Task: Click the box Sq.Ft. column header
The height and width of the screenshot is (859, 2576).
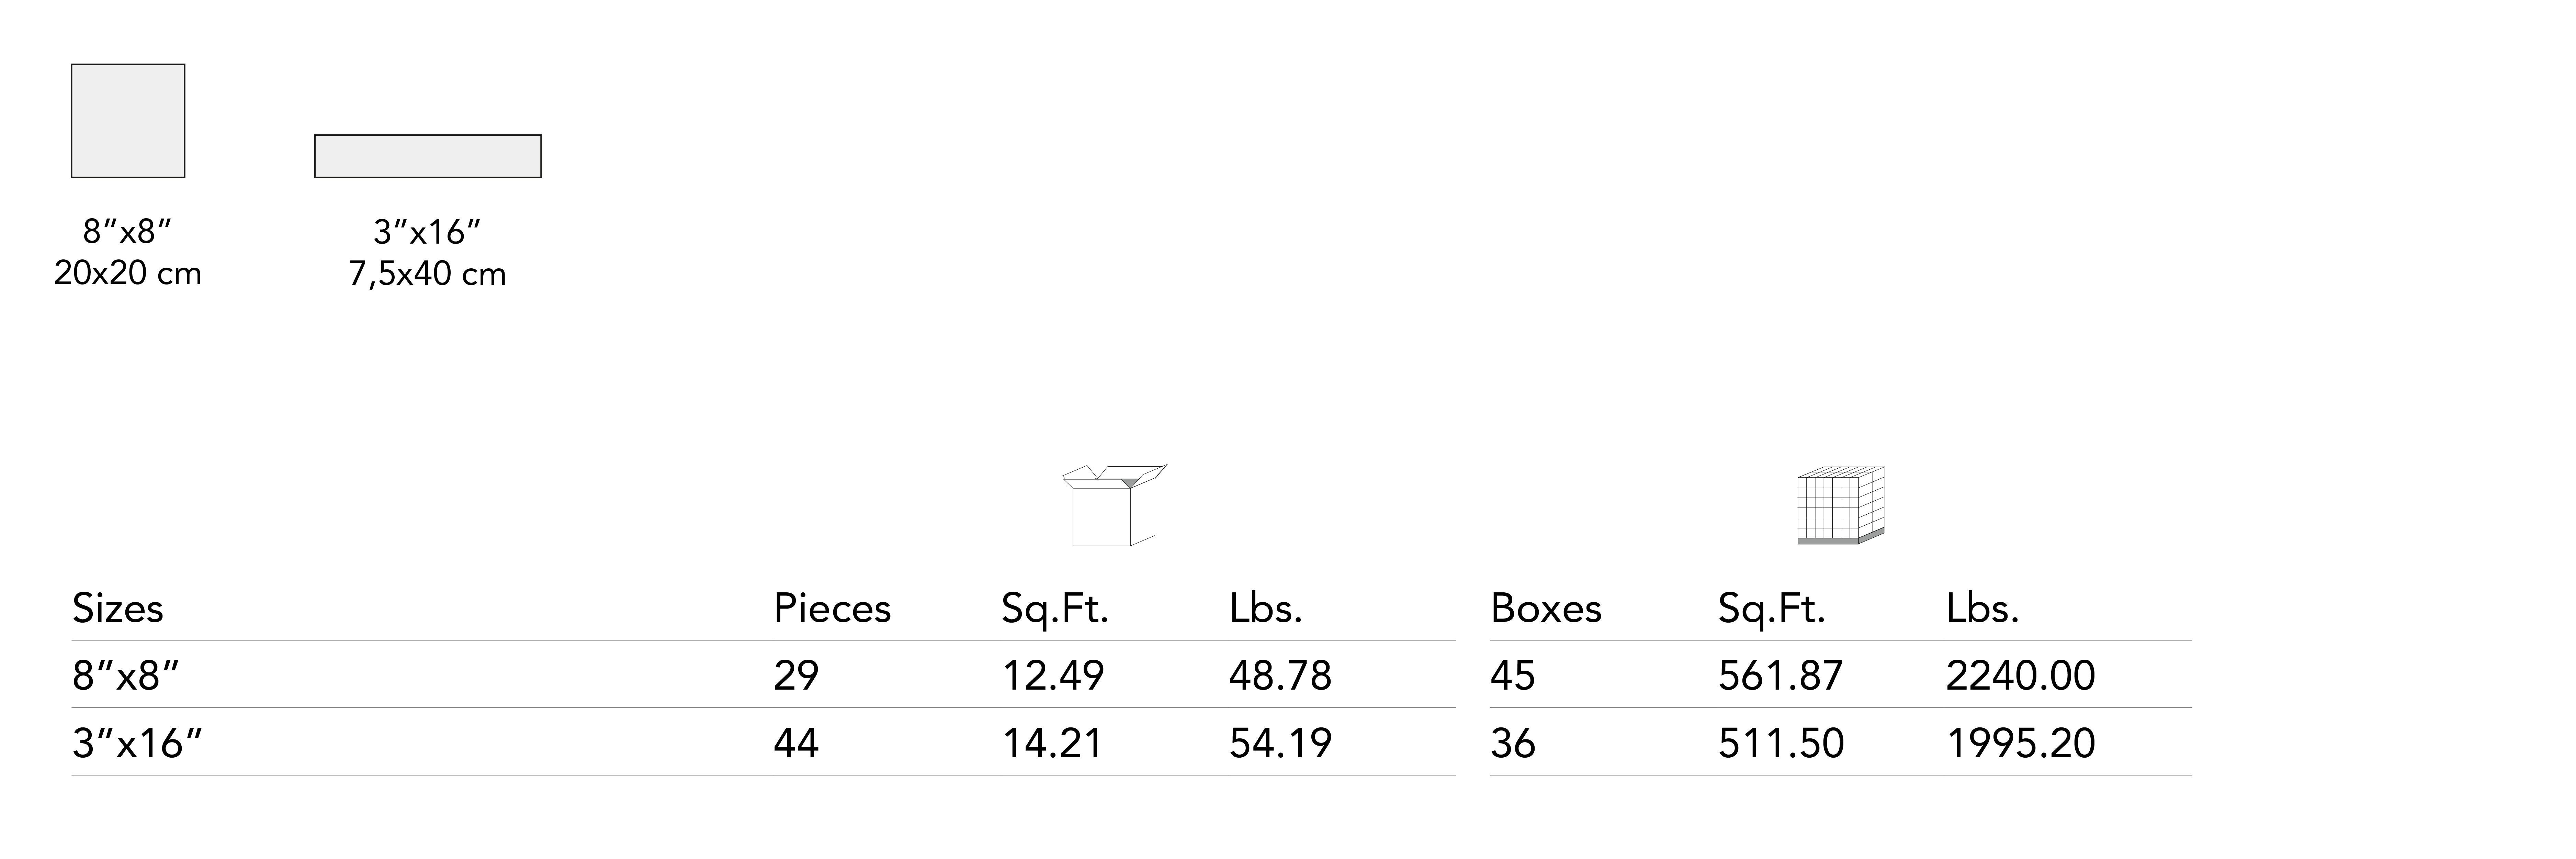Action: pyautogui.click(x=1055, y=608)
